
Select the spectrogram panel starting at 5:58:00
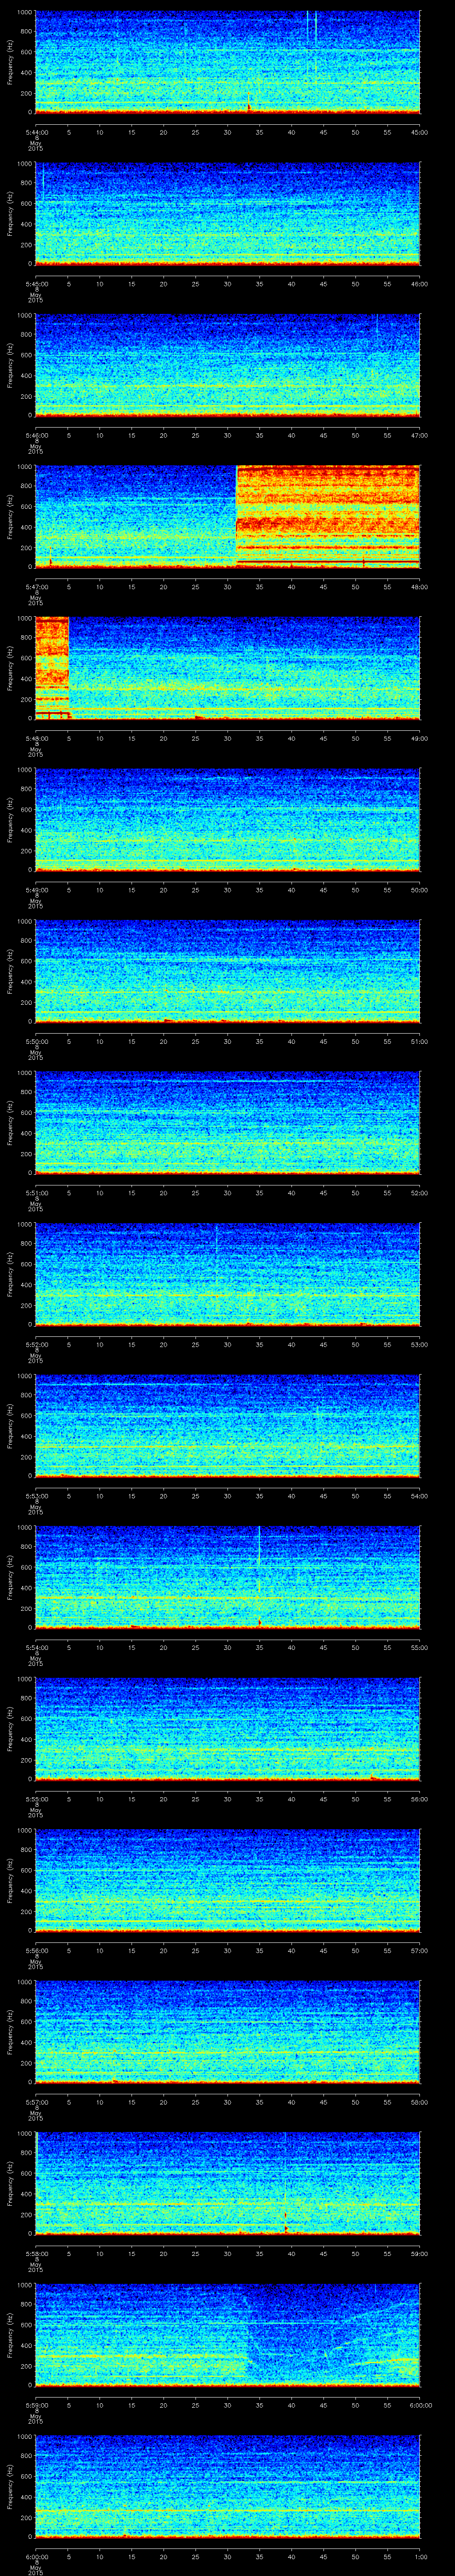(x=228, y=2183)
